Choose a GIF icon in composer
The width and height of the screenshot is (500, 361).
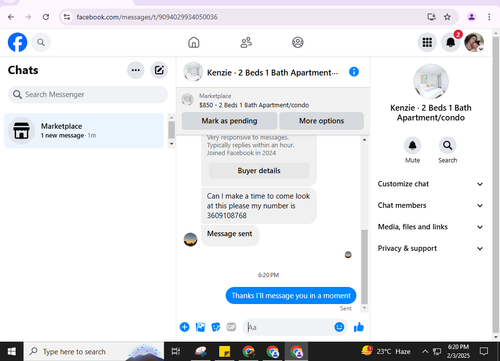(x=231, y=327)
